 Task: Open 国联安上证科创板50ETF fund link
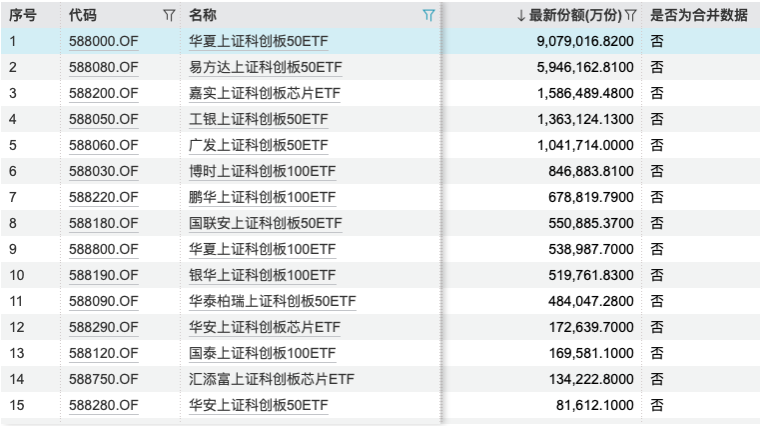click(266, 223)
